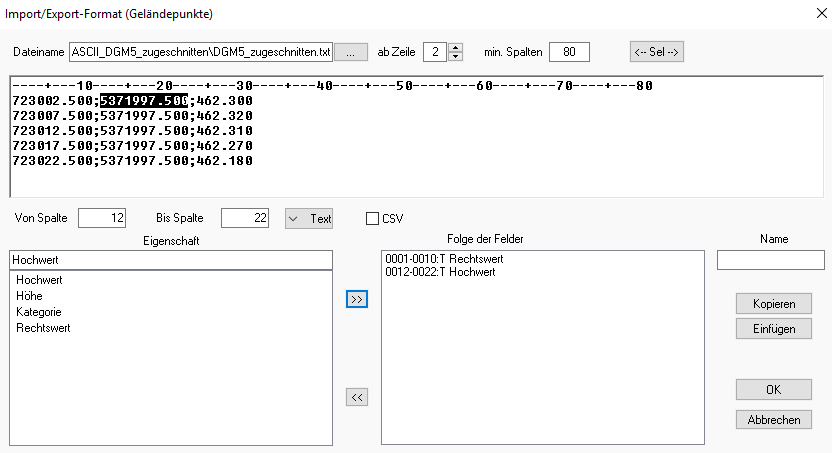The width and height of the screenshot is (832, 453).
Task: Select 'Höhe' in the Eigenschaft list
Action: [x=29, y=296]
